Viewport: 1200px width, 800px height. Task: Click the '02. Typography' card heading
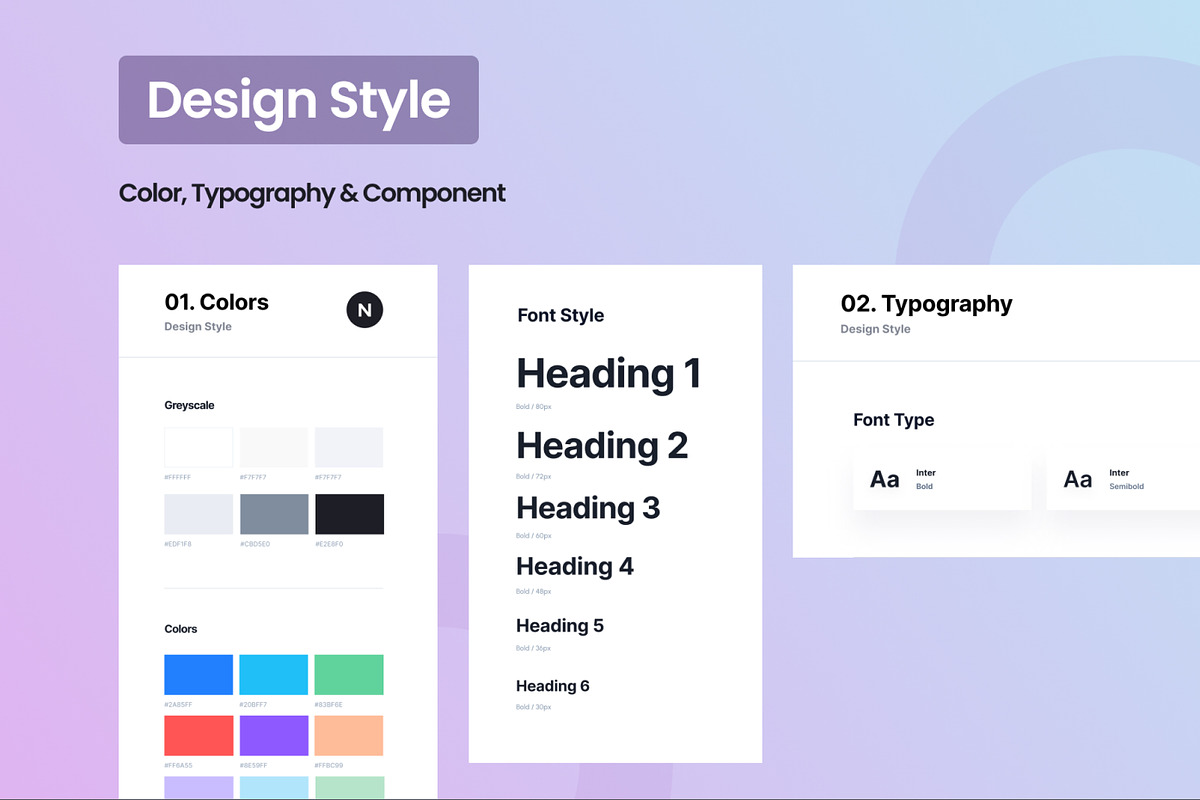927,304
